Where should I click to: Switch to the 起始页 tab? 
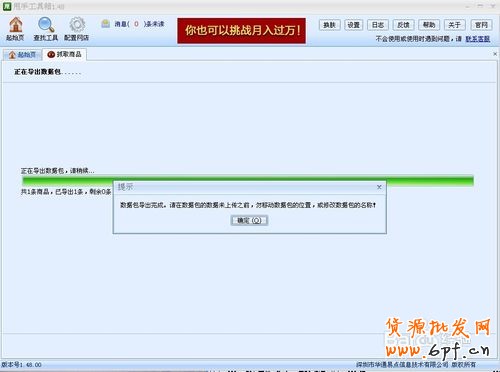click(23, 55)
